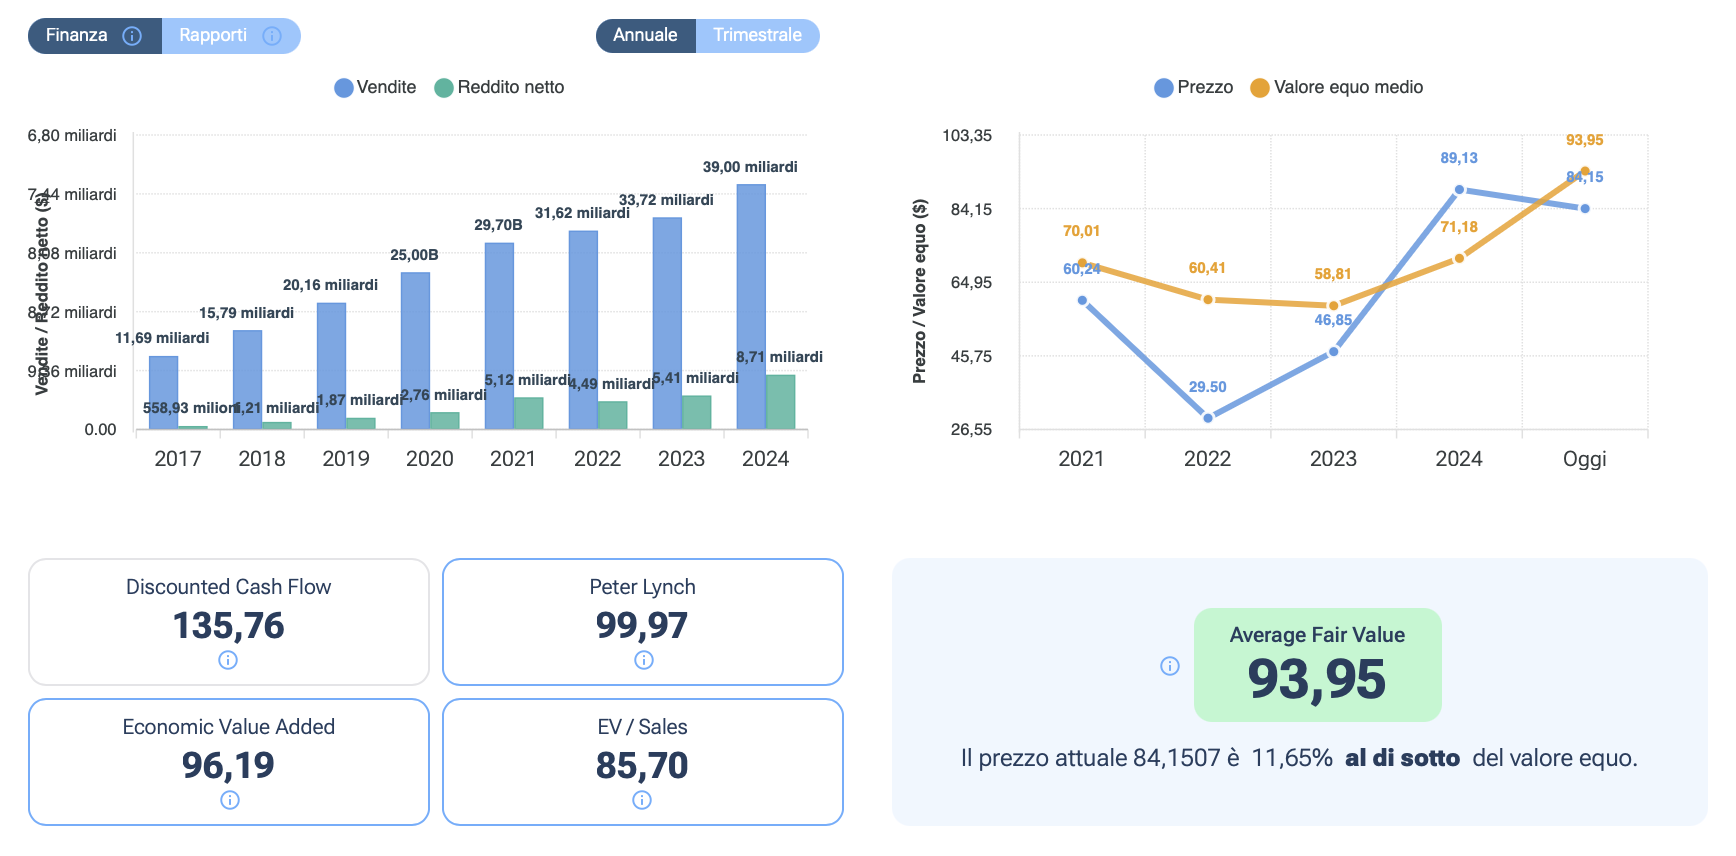This screenshot has width=1736, height=856.
Task: Open Peter Lynch info icon
Action: click(x=644, y=660)
